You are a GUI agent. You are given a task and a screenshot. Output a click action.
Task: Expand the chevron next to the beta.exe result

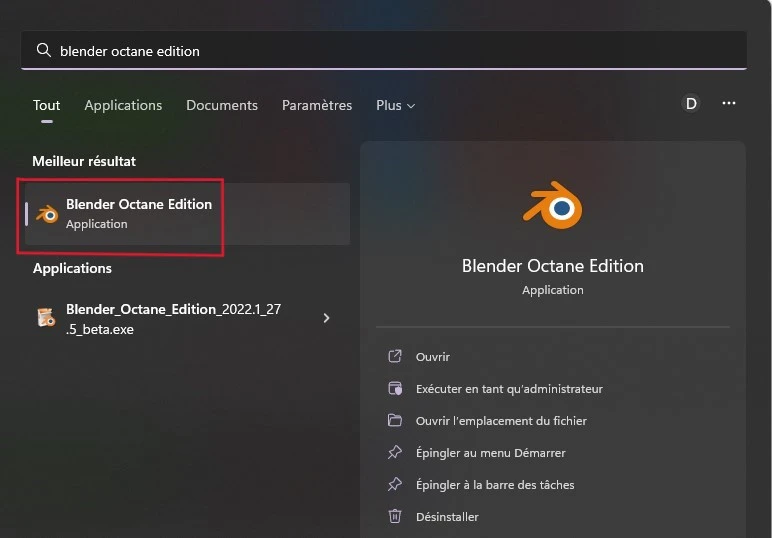click(x=326, y=318)
